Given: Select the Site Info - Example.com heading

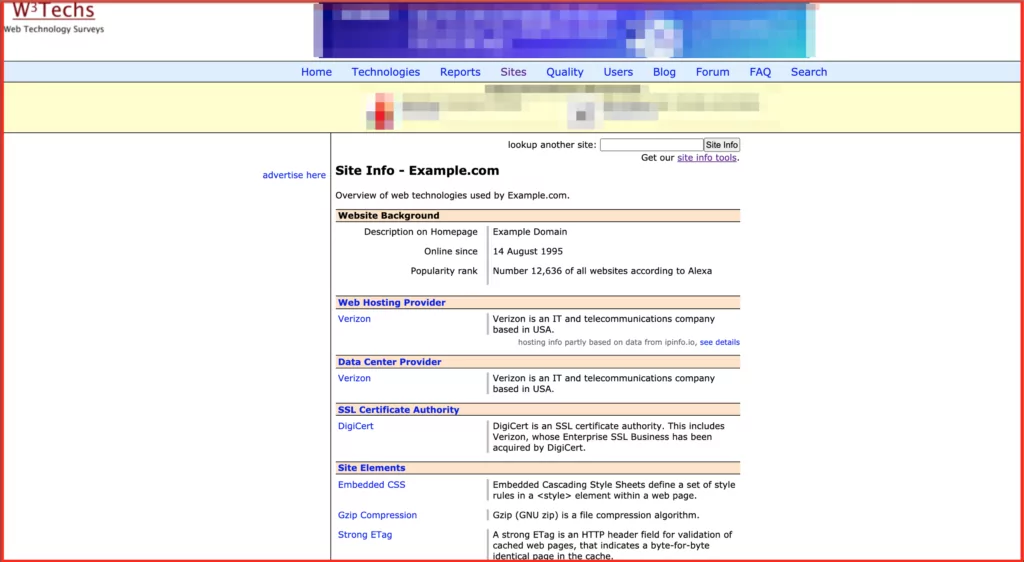Looking at the screenshot, I should pos(417,171).
